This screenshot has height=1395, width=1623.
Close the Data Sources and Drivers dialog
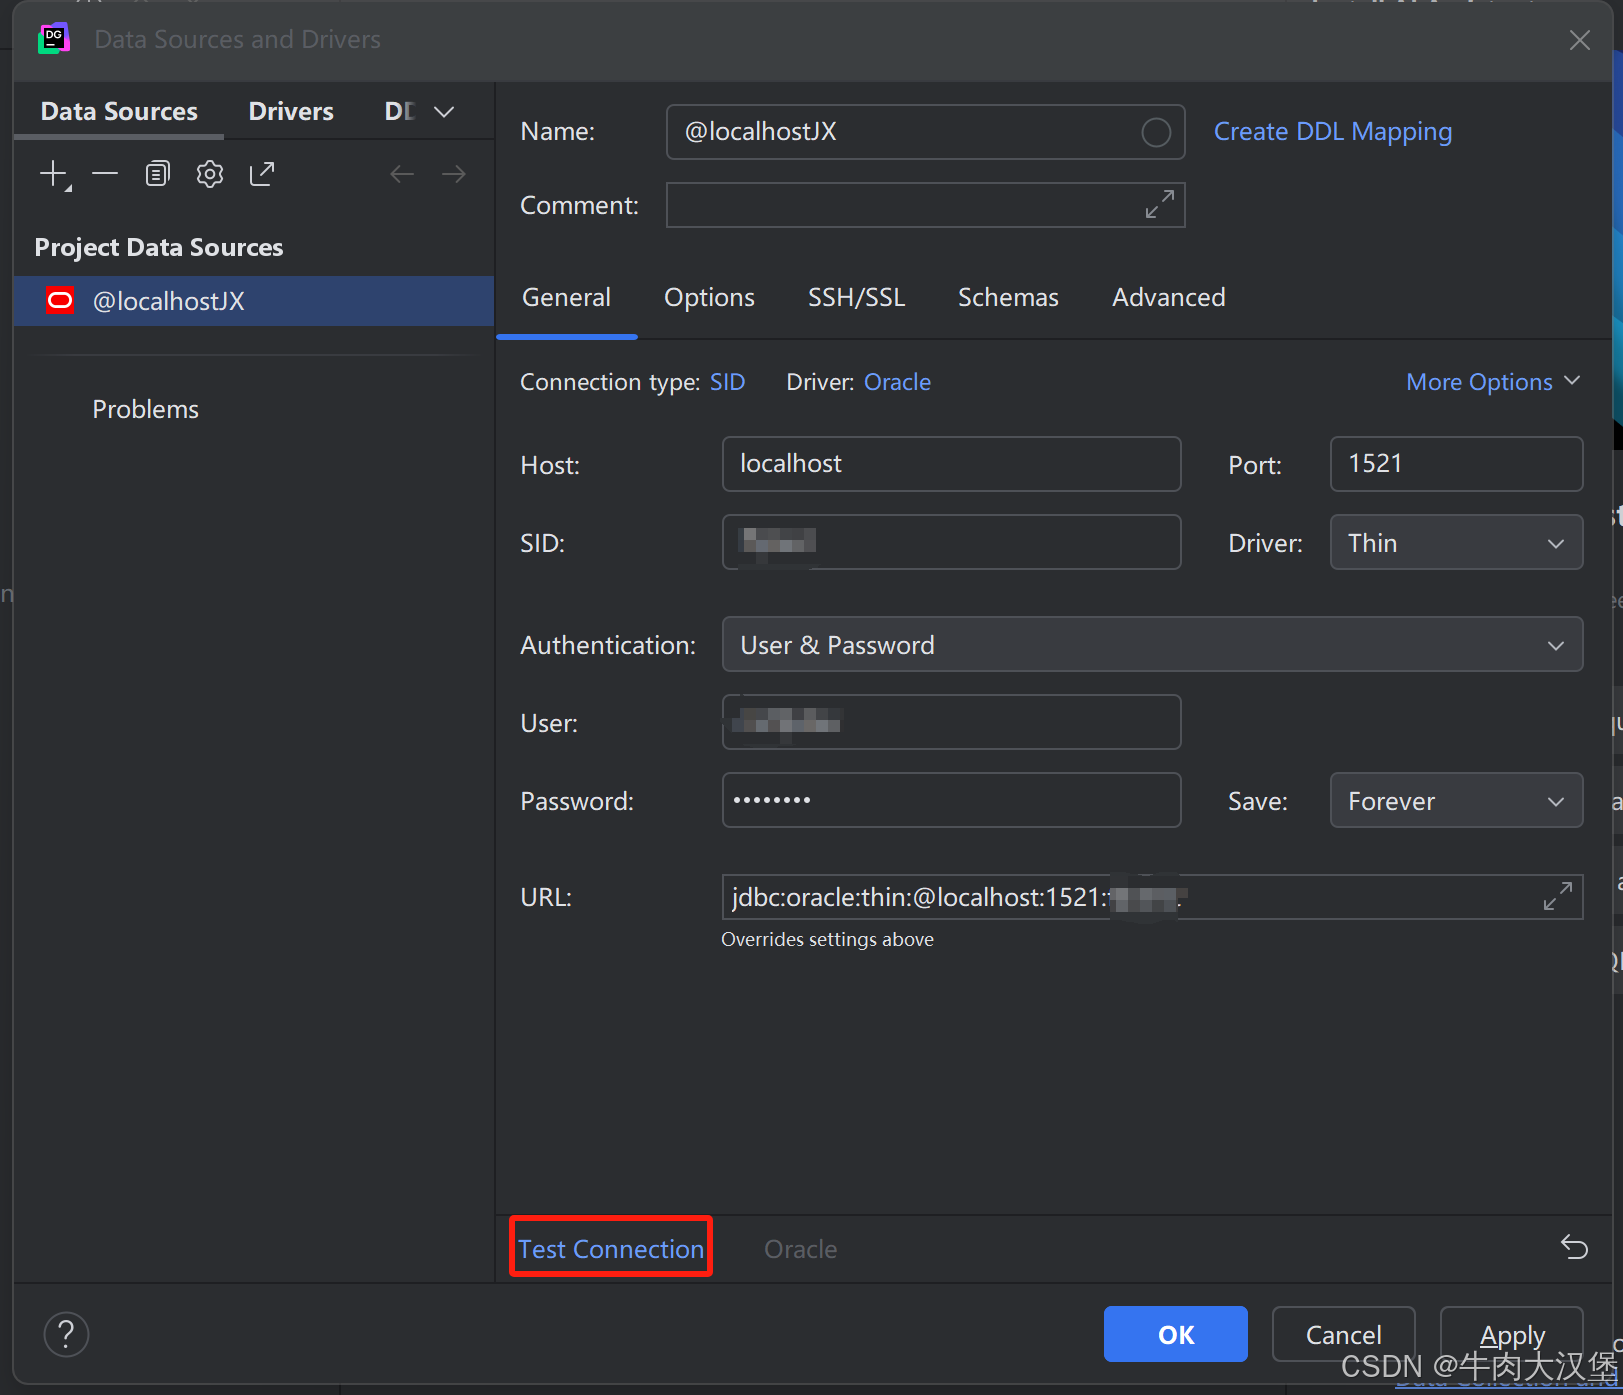tap(1580, 40)
